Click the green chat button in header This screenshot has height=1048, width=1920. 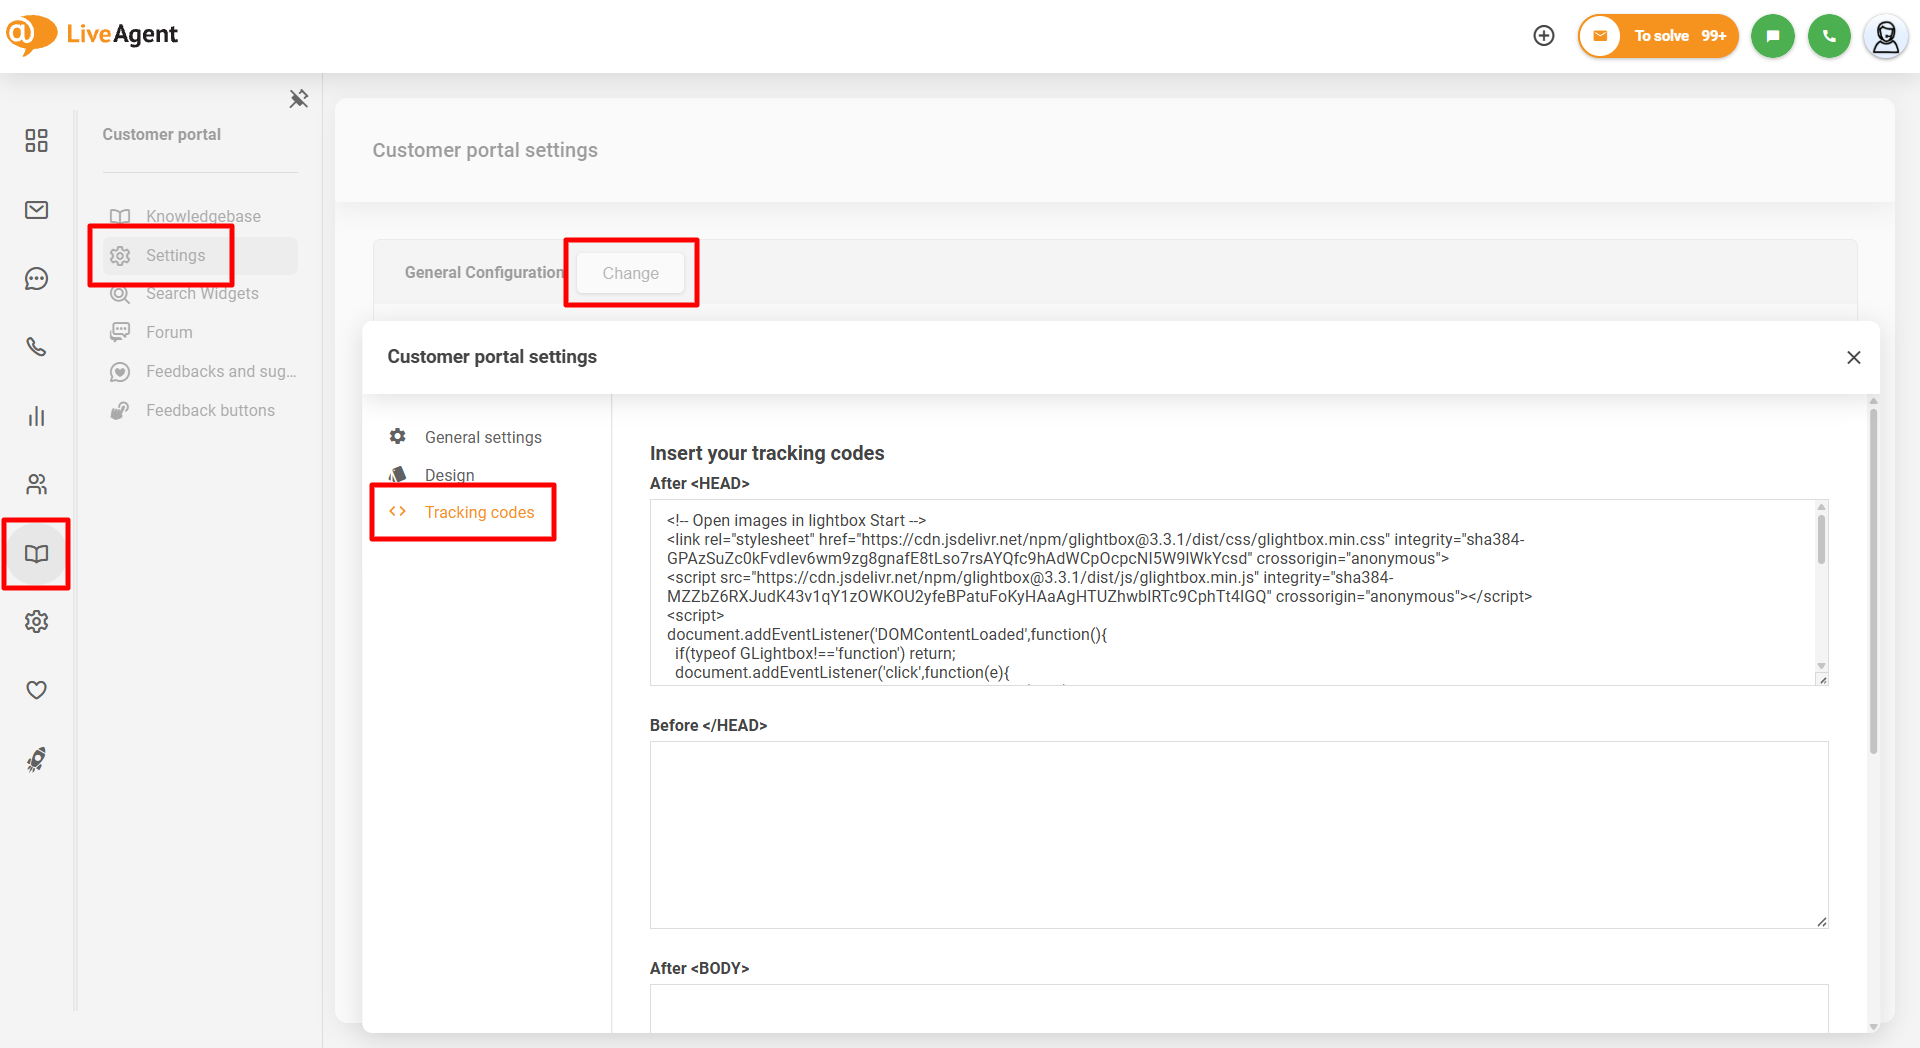(x=1773, y=36)
